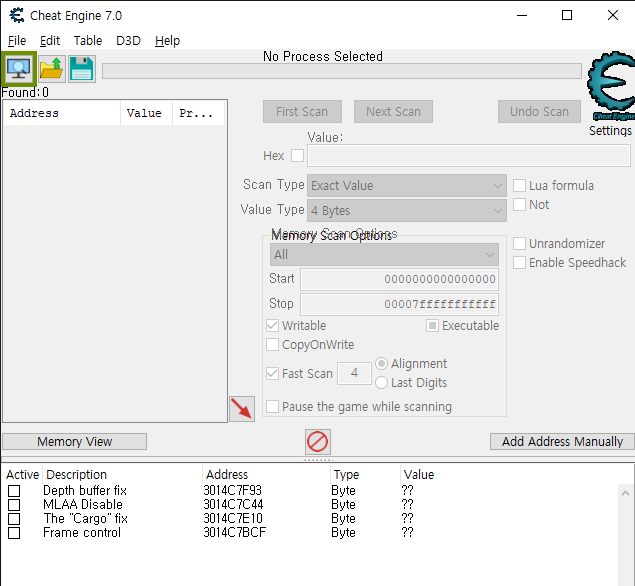Click the Fast Scan alignment value field

(354, 373)
